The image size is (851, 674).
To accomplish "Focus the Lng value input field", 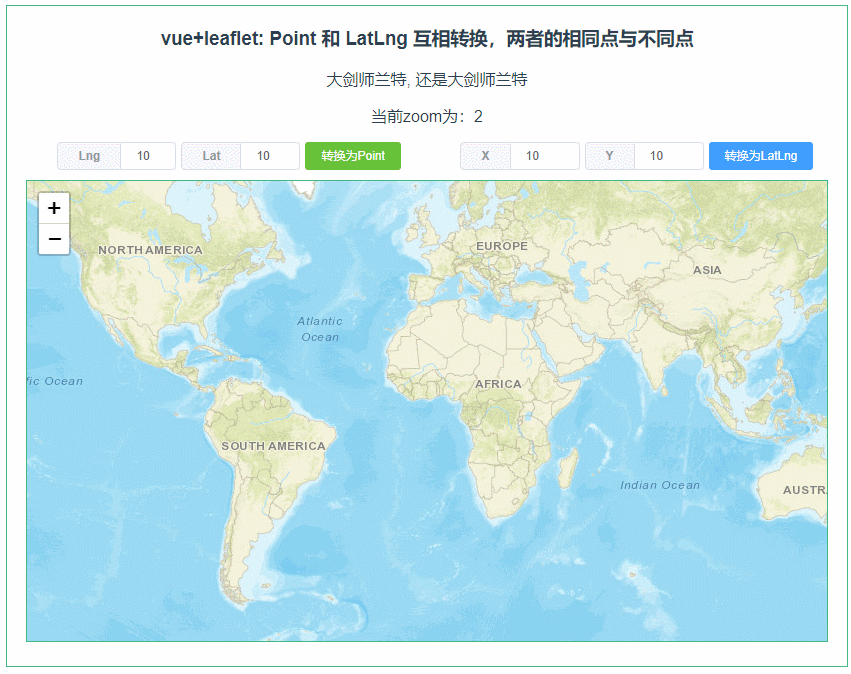I will pos(148,156).
